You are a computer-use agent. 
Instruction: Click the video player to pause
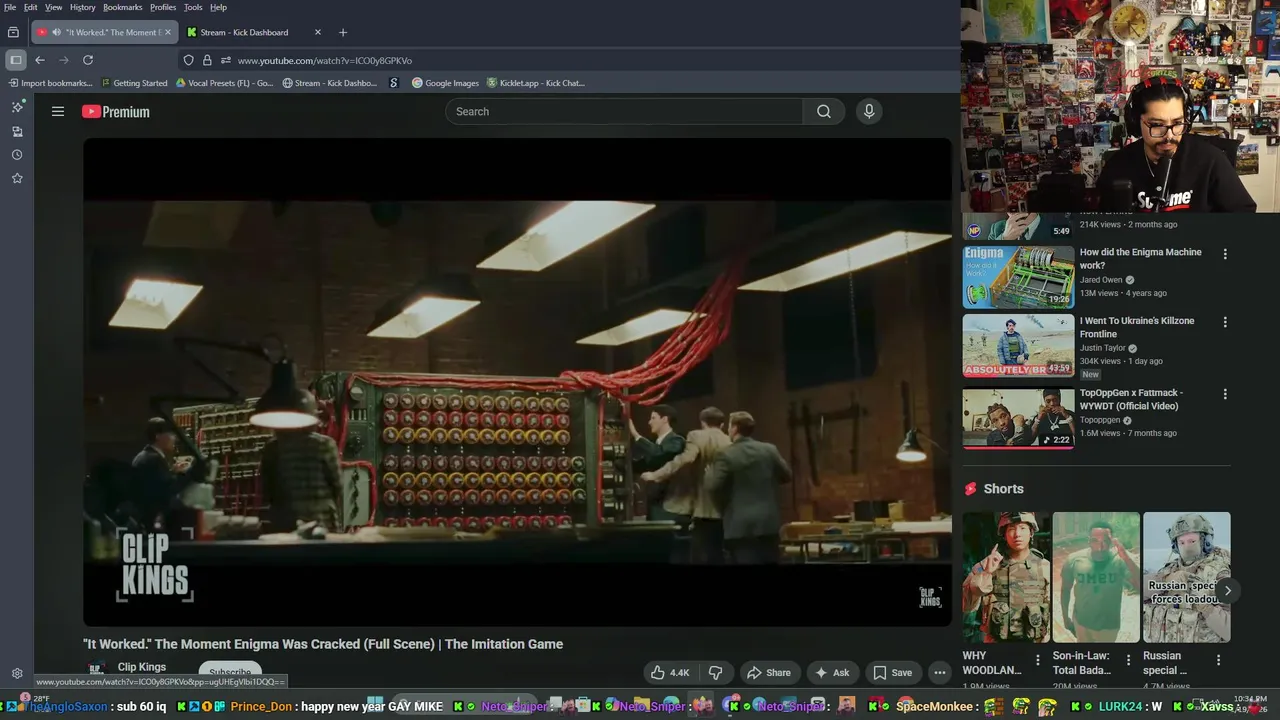coord(517,382)
